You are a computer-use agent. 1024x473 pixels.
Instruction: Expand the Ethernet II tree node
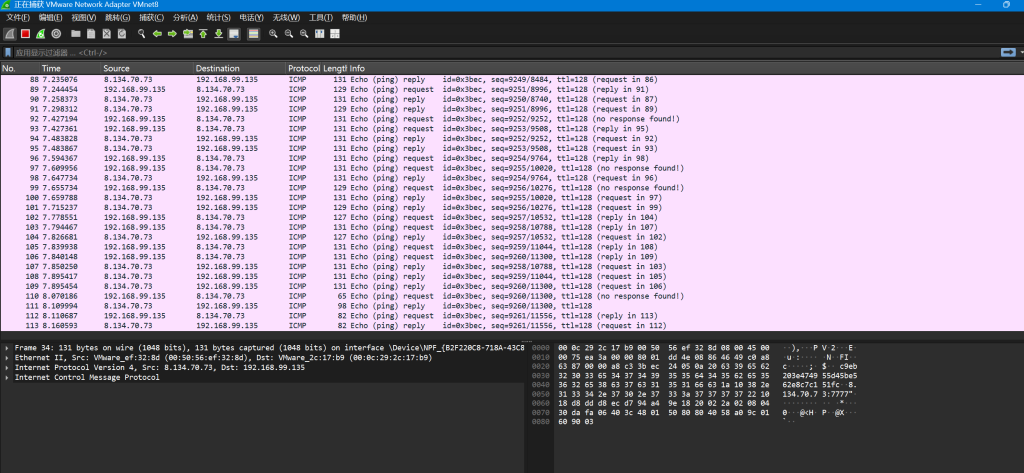pyautogui.click(x=9, y=357)
